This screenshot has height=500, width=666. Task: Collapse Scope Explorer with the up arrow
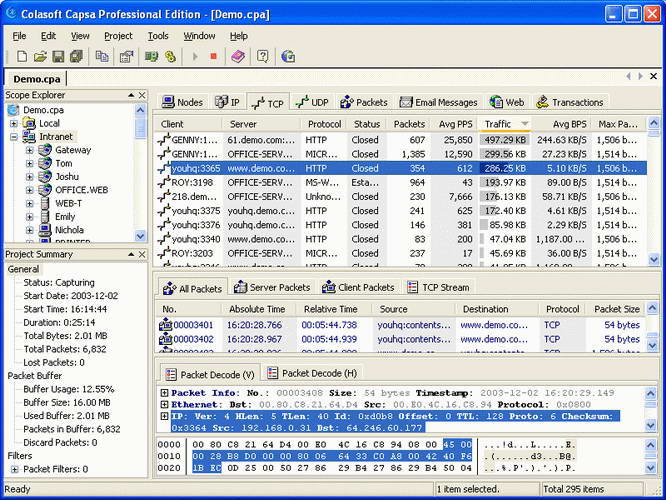pos(131,95)
